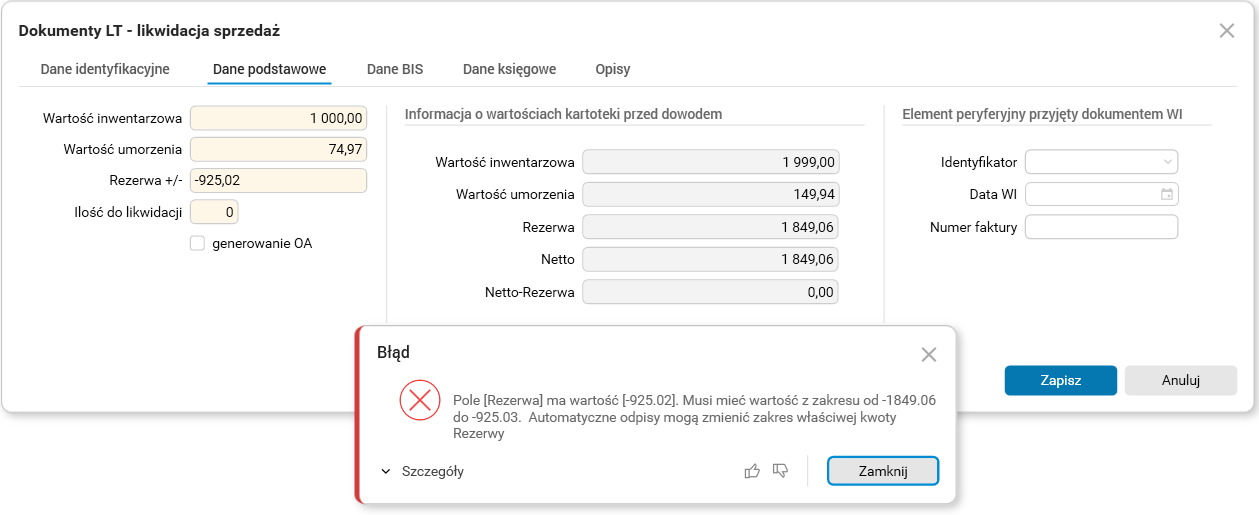Open the Data WI calendar picker
Viewport: 1259px width, 515px height.
(1166, 194)
